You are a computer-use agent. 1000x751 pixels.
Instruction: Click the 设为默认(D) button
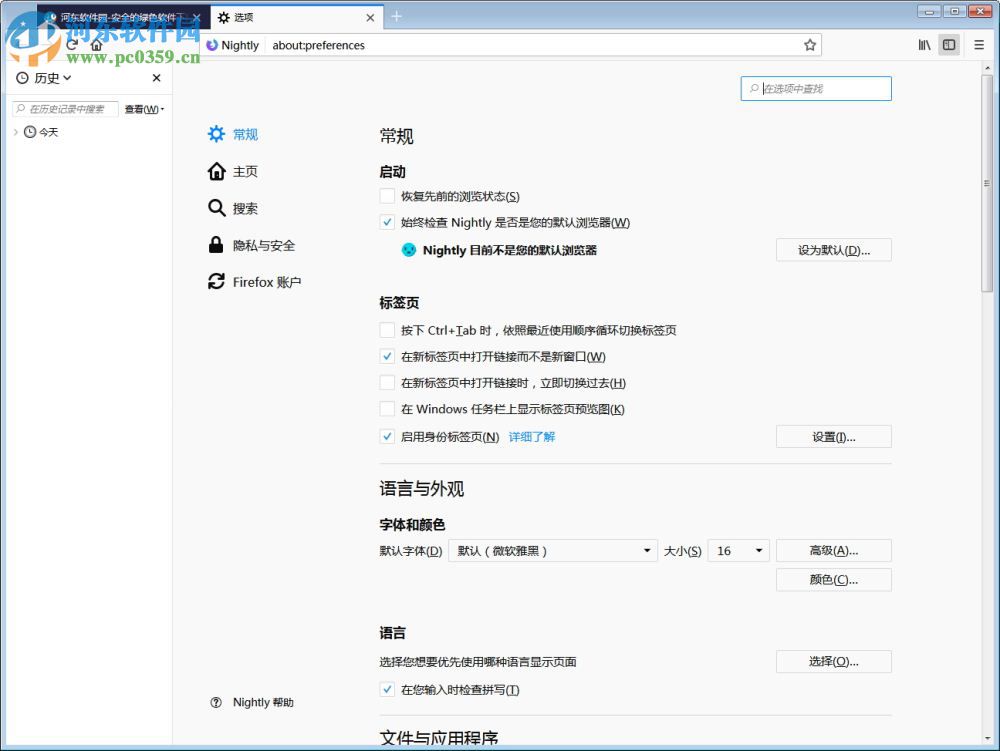pyautogui.click(x=833, y=250)
